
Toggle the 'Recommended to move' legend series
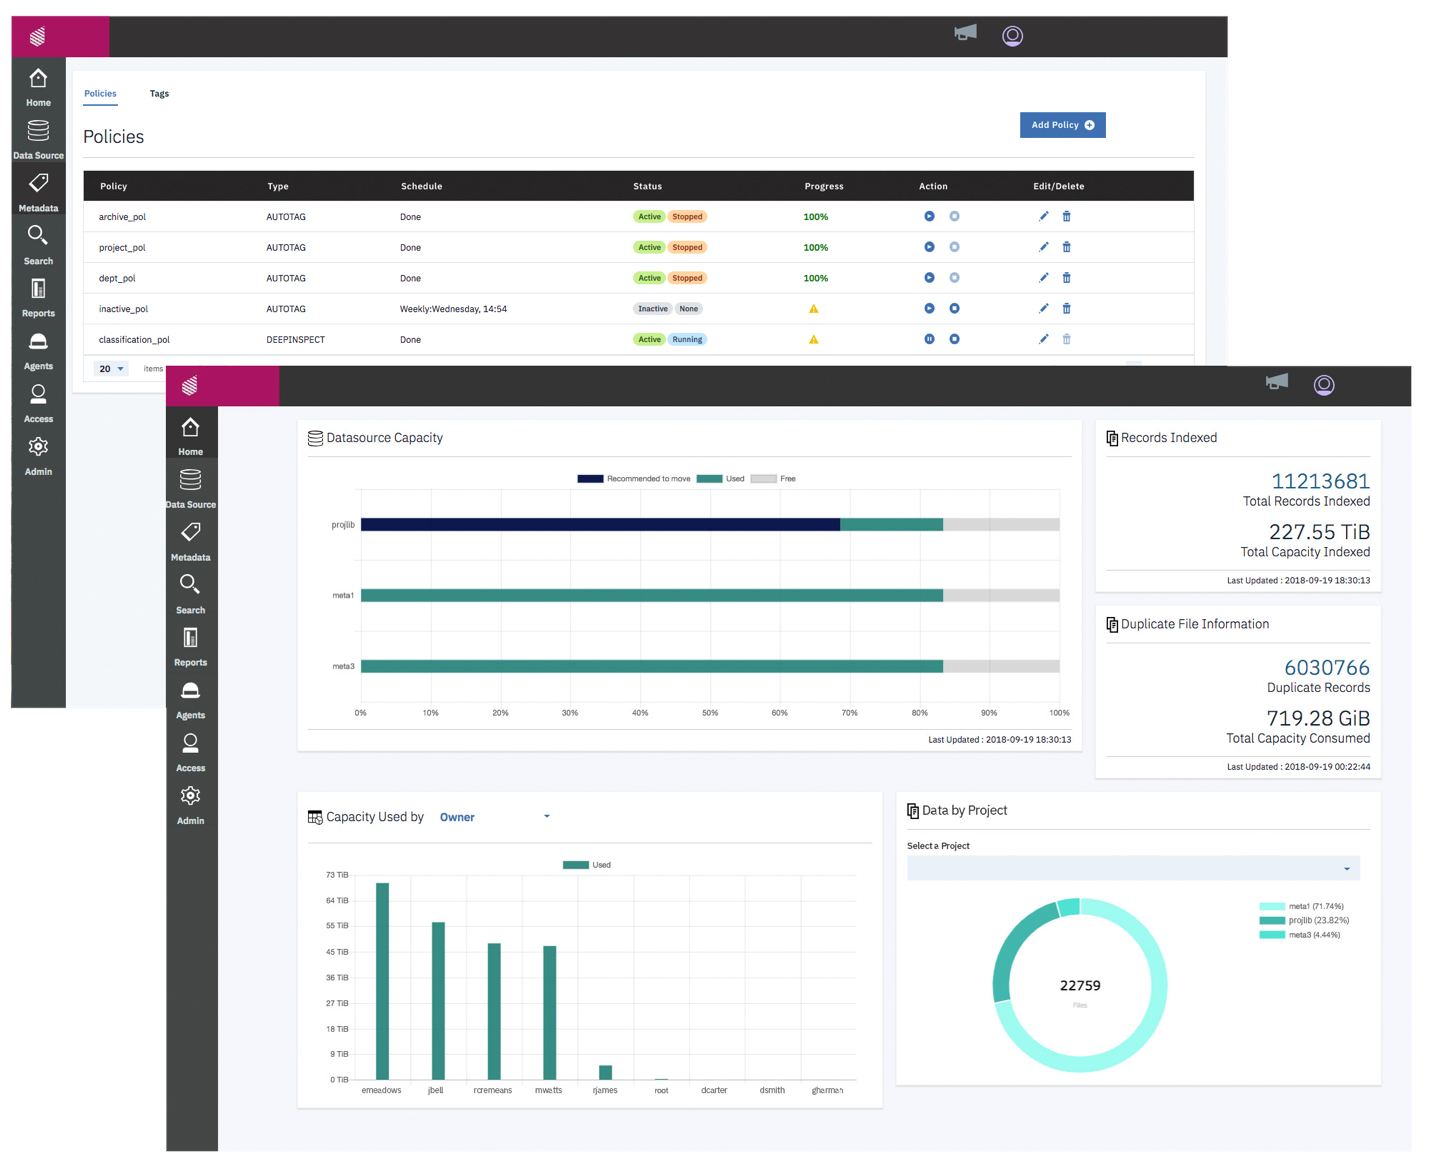point(634,479)
